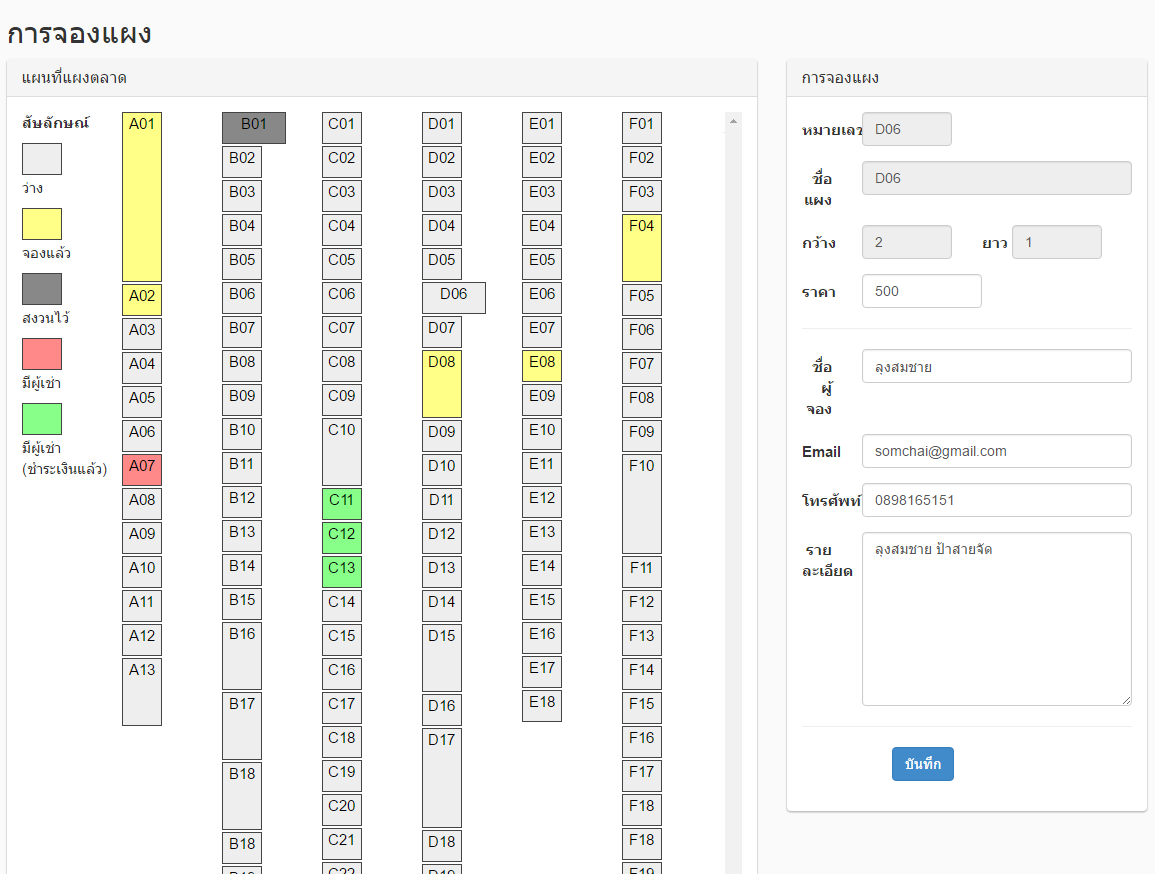Click the booked stall A01
Screen dimensions: 1155x874
tap(142, 197)
